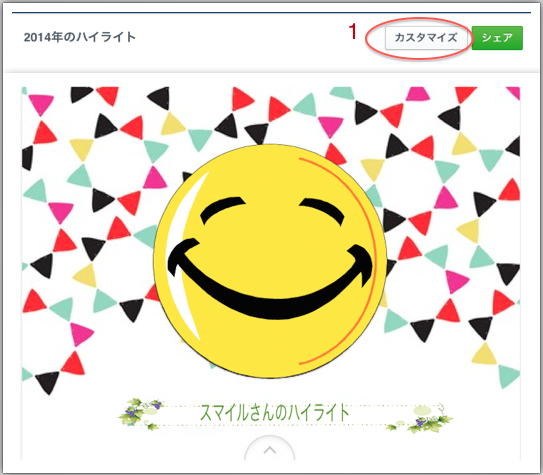This screenshot has width=543, height=475.
Task: Click the white header area beside シェア
Action: (x=527, y=38)
